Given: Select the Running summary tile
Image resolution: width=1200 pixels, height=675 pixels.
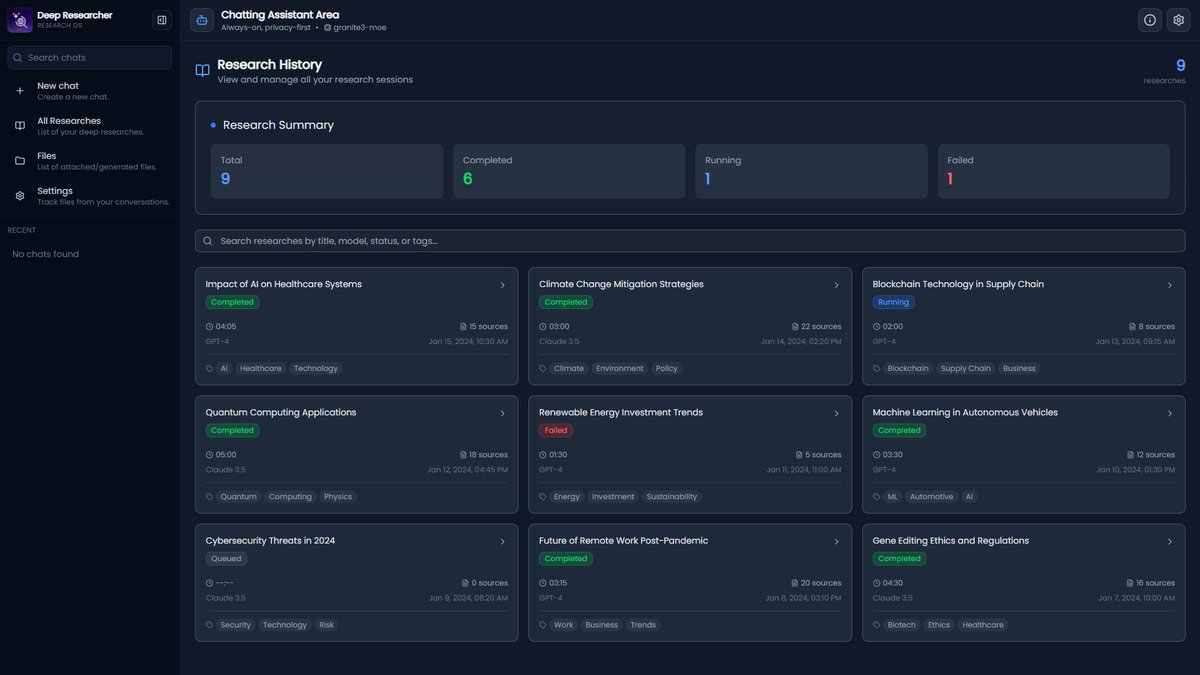Looking at the screenshot, I should coord(811,171).
